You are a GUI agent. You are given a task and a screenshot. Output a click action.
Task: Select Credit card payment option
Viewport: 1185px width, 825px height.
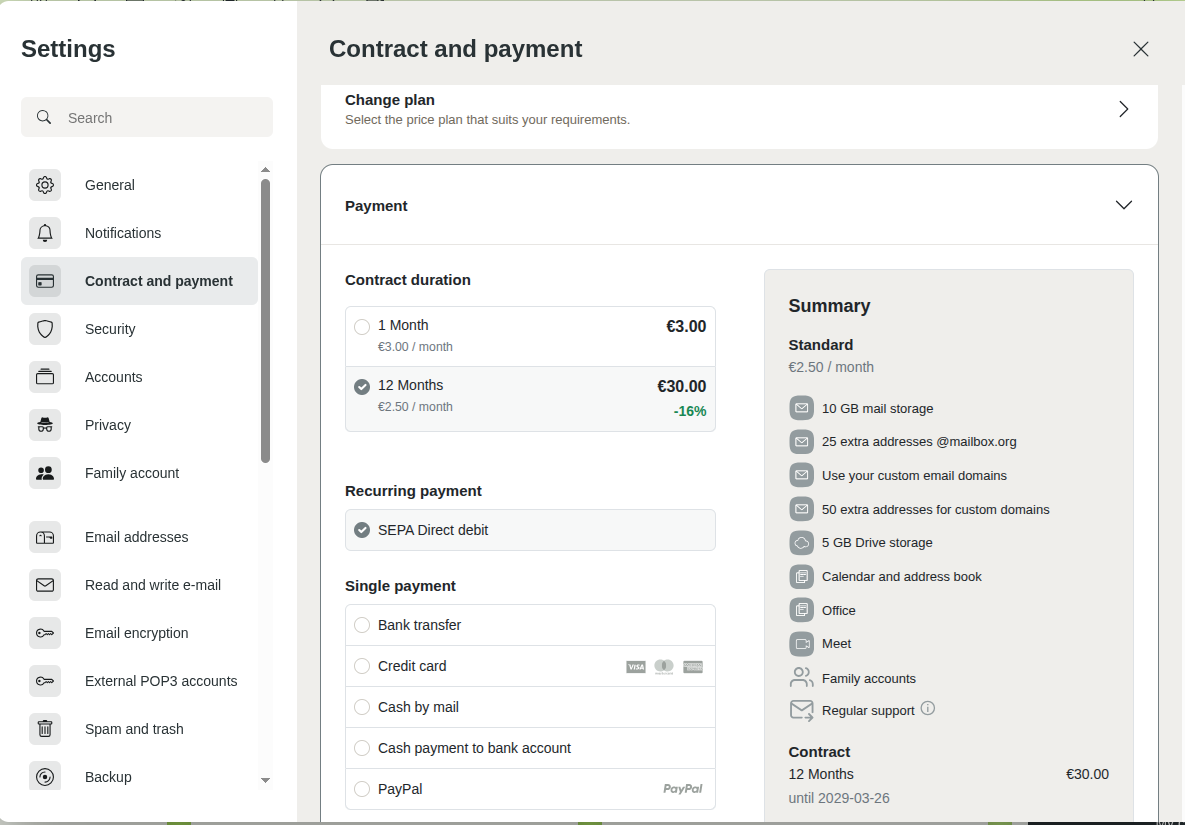click(x=362, y=666)
